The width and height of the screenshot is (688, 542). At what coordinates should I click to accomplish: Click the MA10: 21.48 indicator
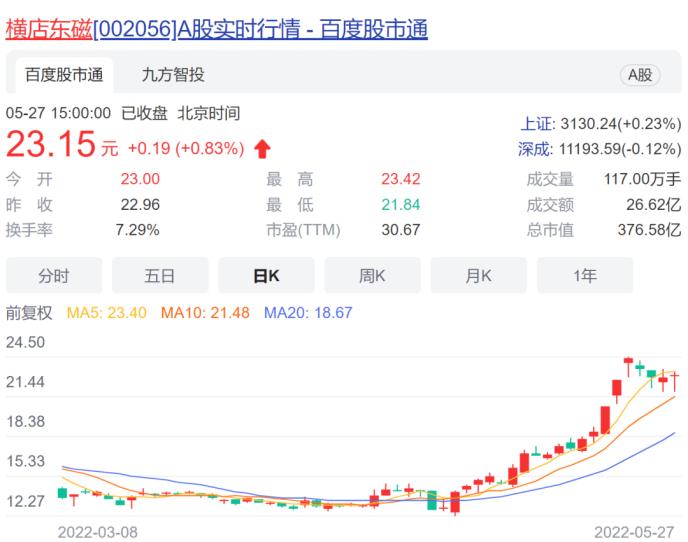click(205, 313)
